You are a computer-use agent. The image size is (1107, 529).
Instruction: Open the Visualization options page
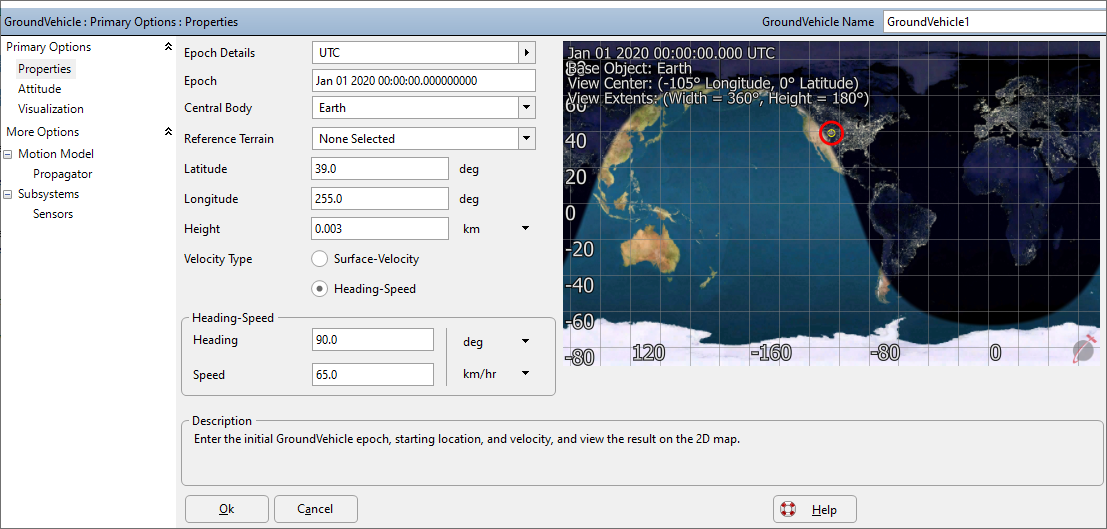(x=51, y=109)
